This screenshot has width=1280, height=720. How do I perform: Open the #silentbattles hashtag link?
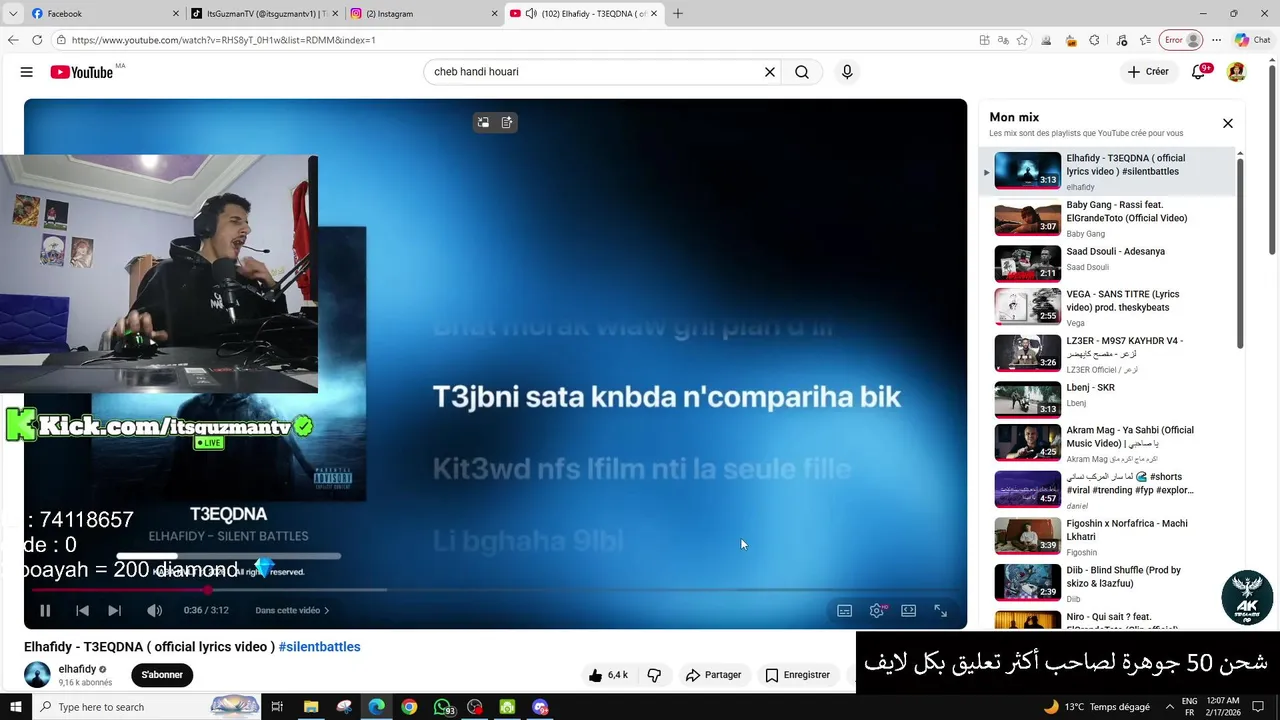pyautogui.click(x=319, y=647)
